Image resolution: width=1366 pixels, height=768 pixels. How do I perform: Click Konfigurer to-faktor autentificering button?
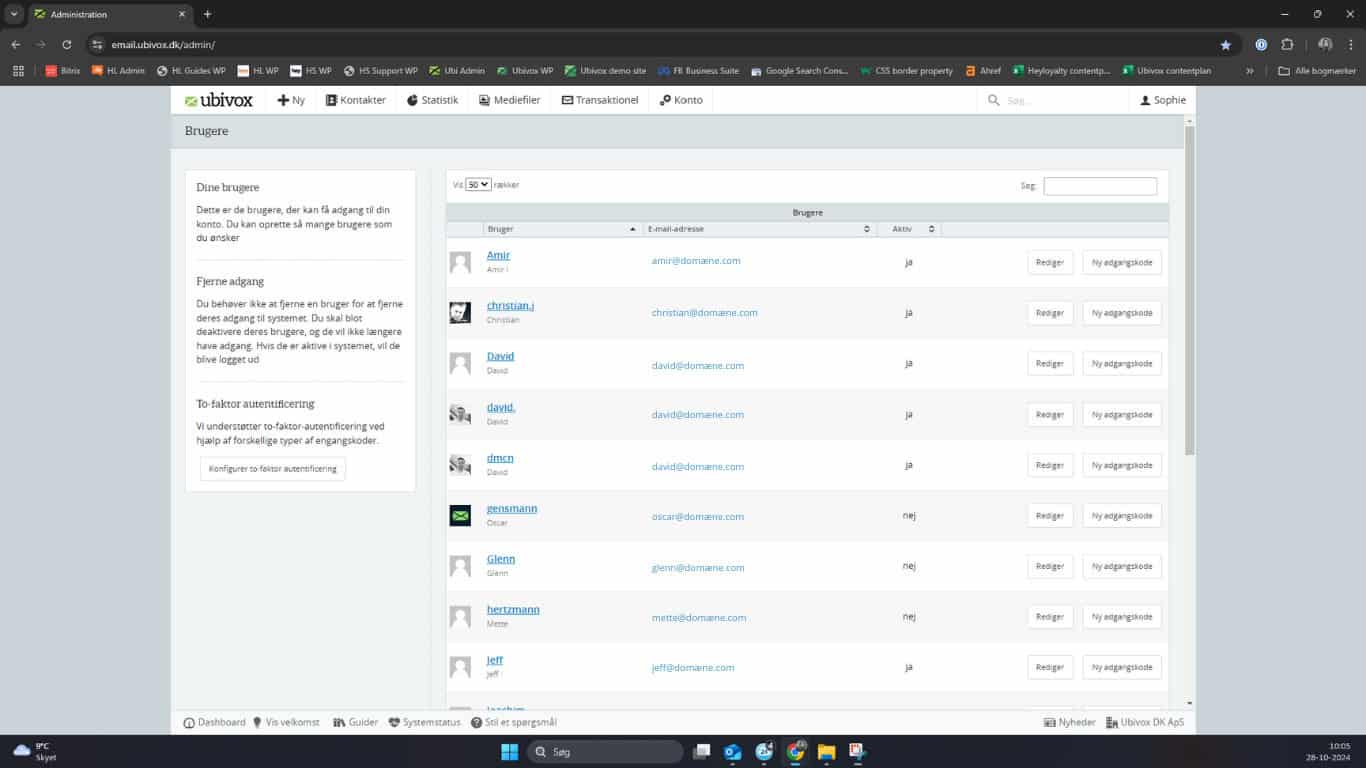[273, 468]
